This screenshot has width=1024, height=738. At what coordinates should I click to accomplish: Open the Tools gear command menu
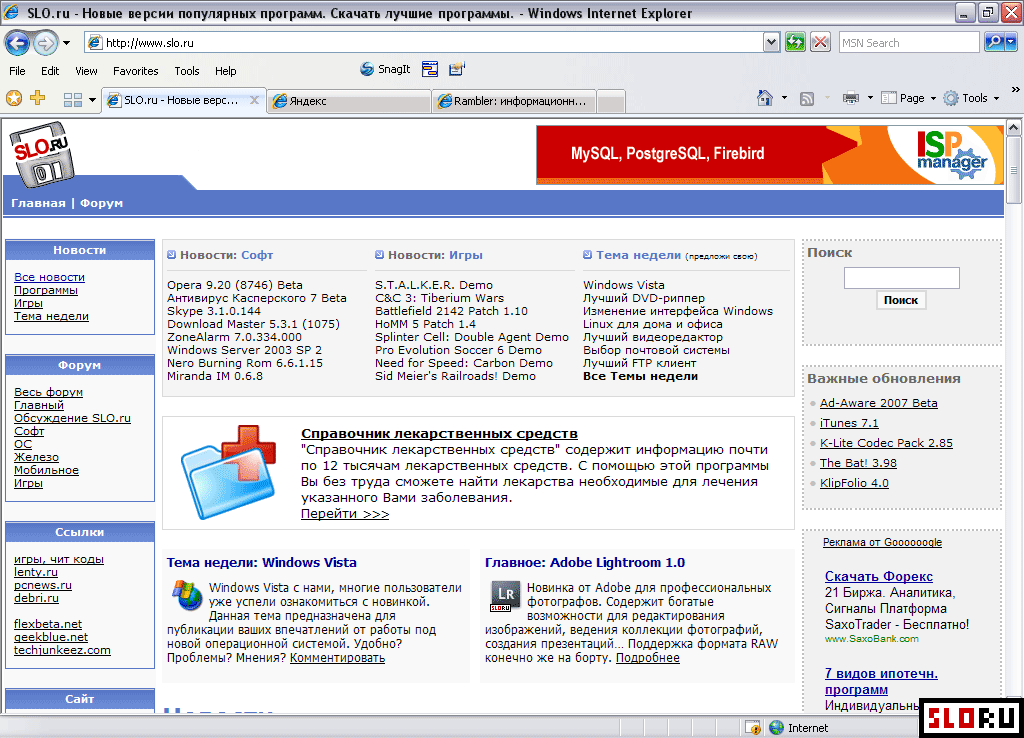[972, 98]
